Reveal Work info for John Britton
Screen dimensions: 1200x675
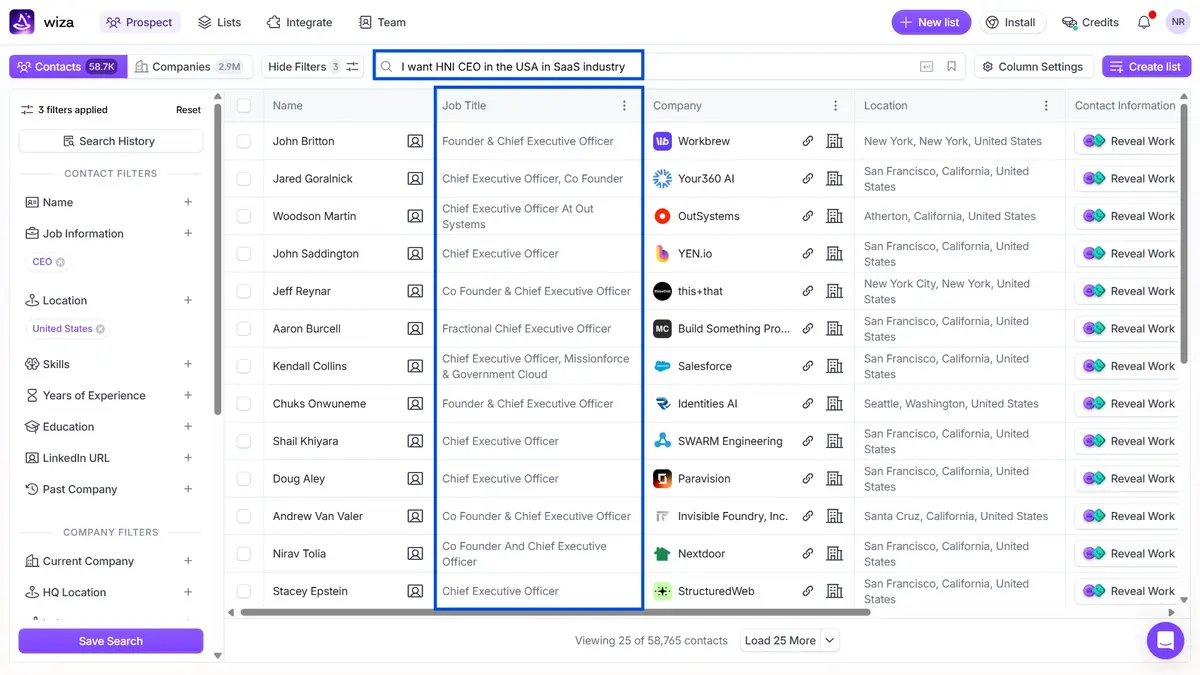point(1128,142)
